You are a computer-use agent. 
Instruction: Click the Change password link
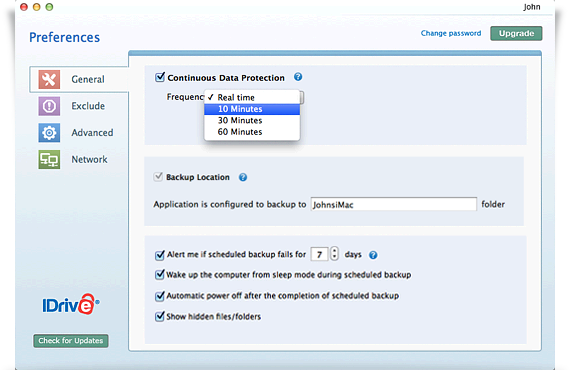[451, 33]
